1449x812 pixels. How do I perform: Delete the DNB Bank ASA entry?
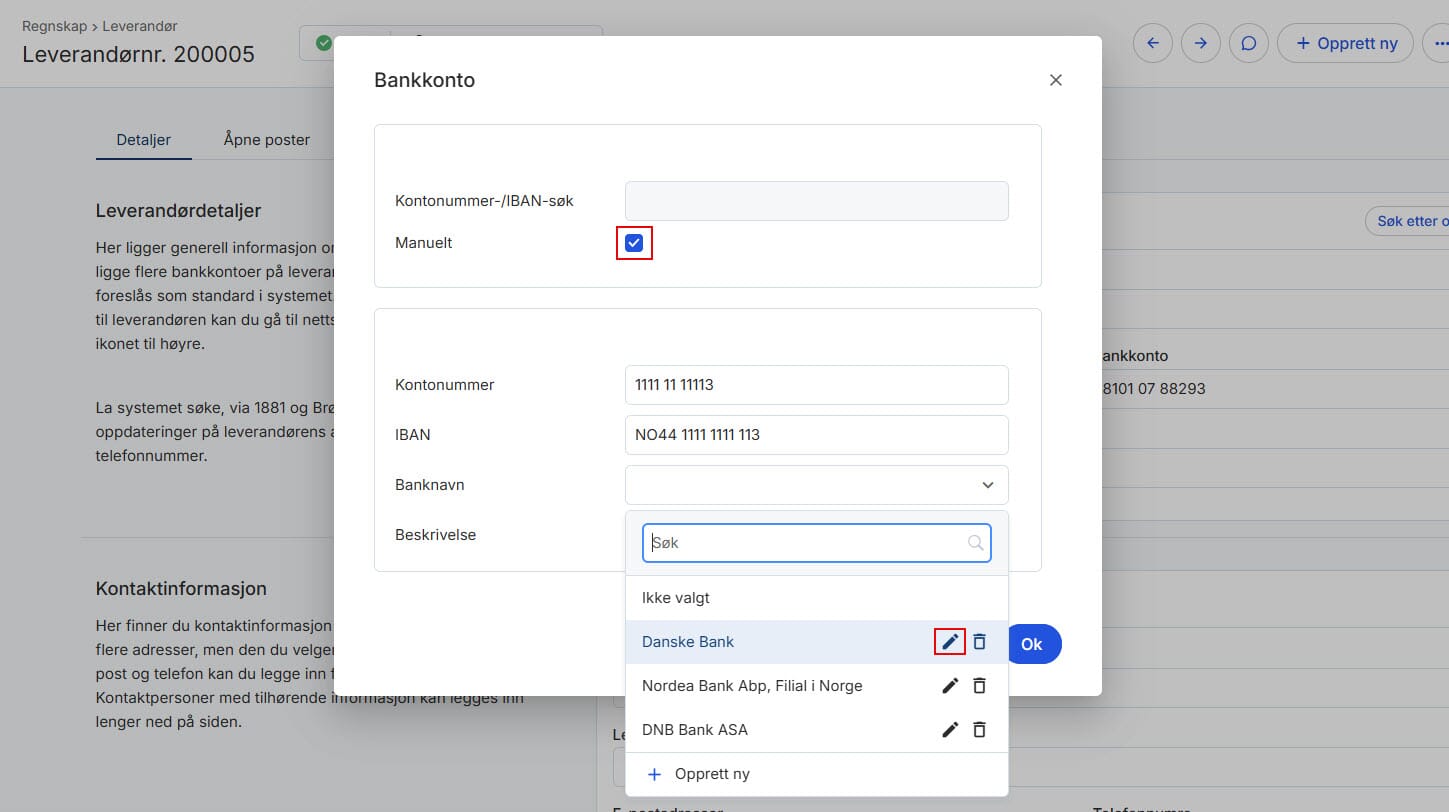(980, 730)
